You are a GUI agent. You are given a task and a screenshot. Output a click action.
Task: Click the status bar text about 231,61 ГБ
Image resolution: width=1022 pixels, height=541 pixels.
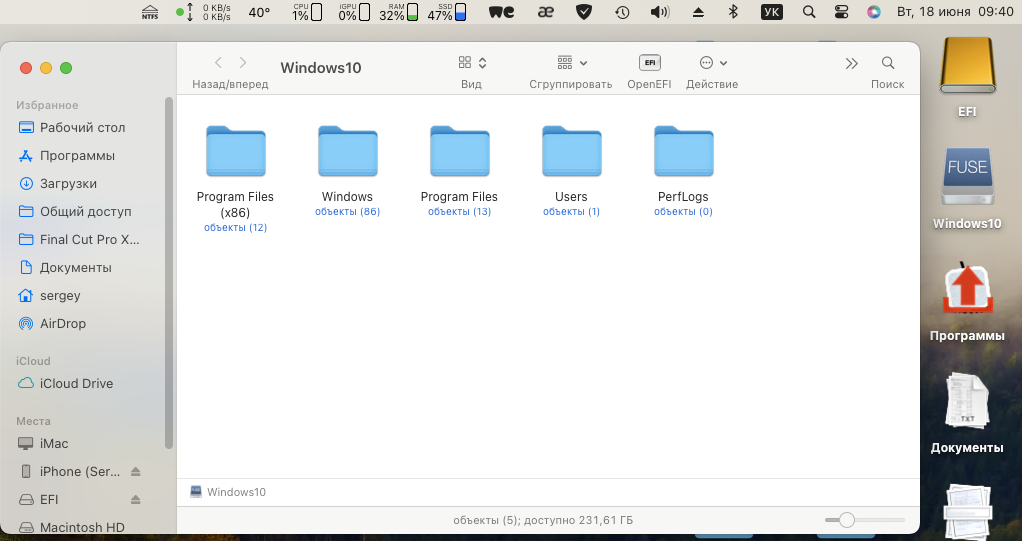(x=543, y=520)
